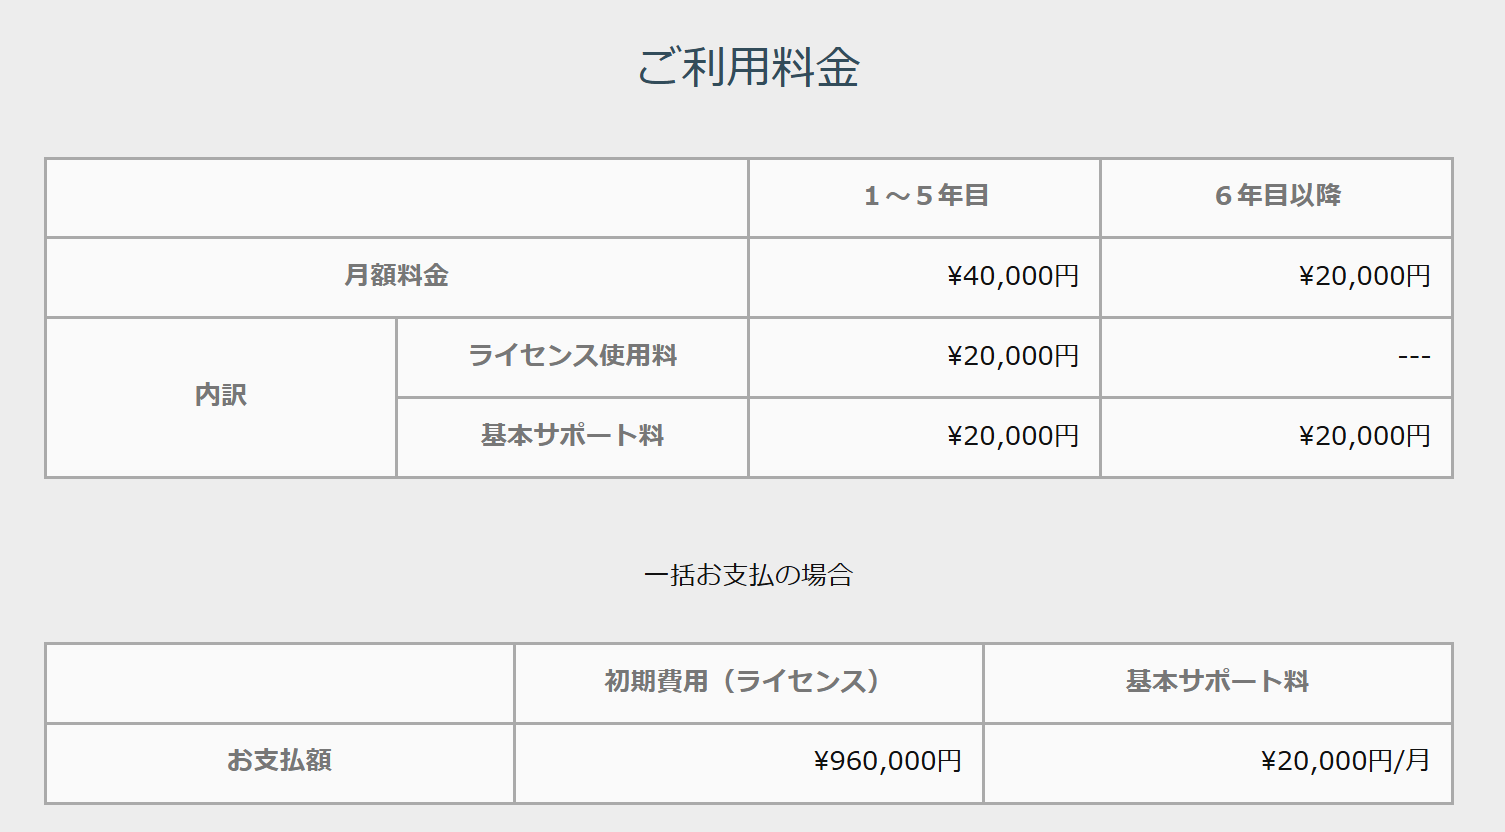The height and width of the screenshot is (832, 1505).
Task: Click 基本サポート料 amount for 1～5年目
Action: point(1012,436)
